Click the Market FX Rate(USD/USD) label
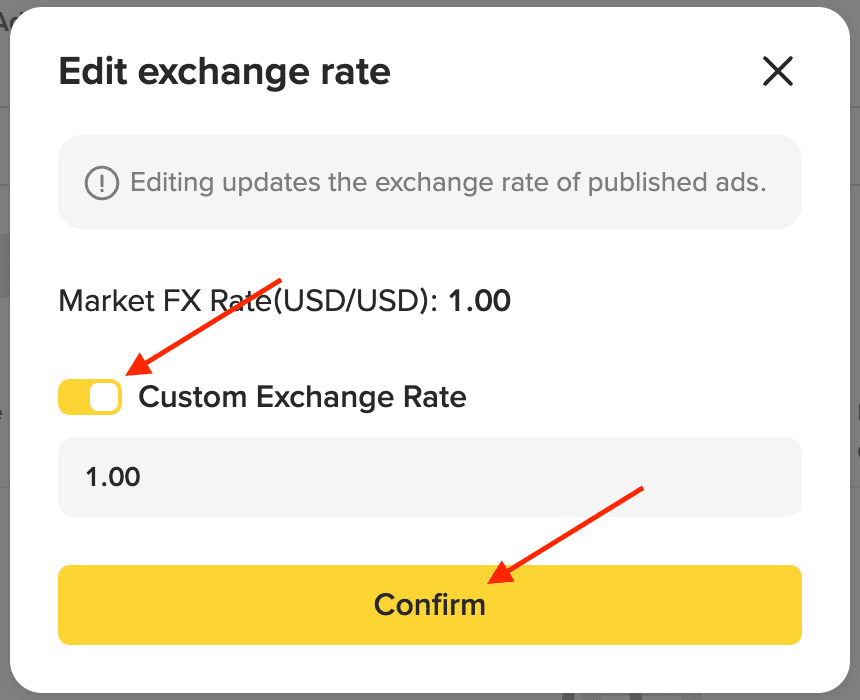The image size is (860, 700). point(248,300)
